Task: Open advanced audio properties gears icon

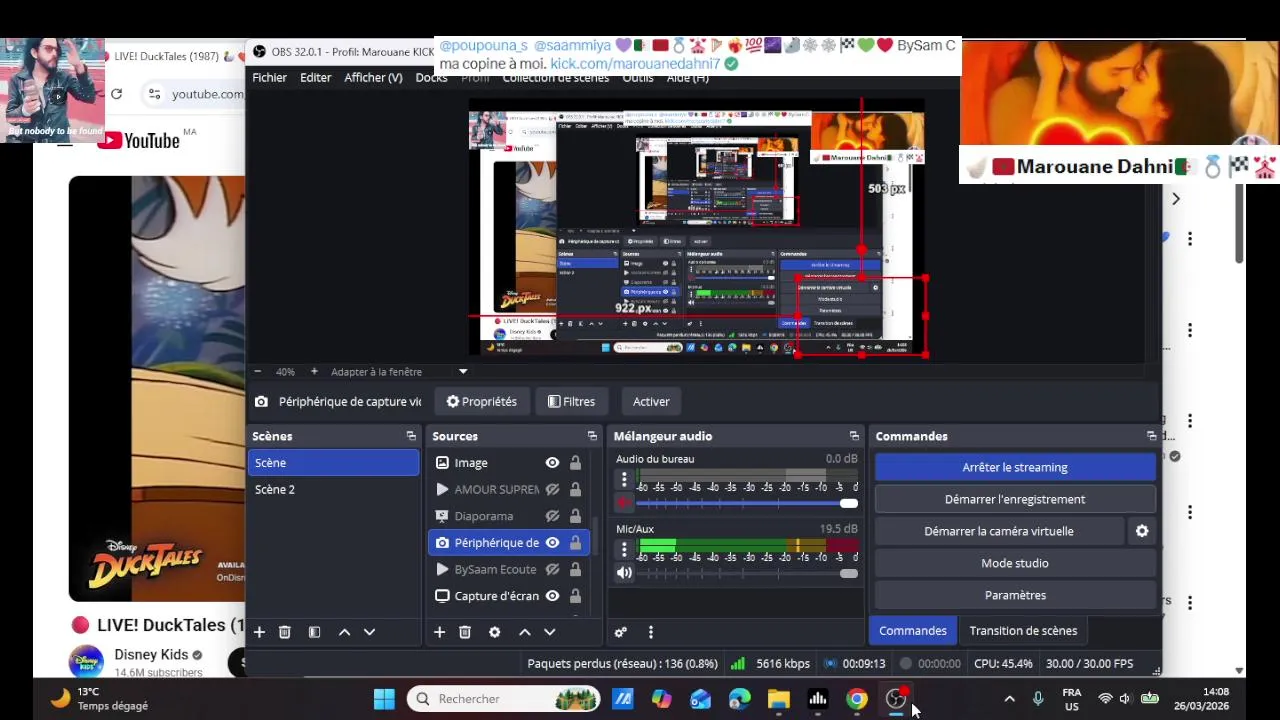Action: [621, 632]
